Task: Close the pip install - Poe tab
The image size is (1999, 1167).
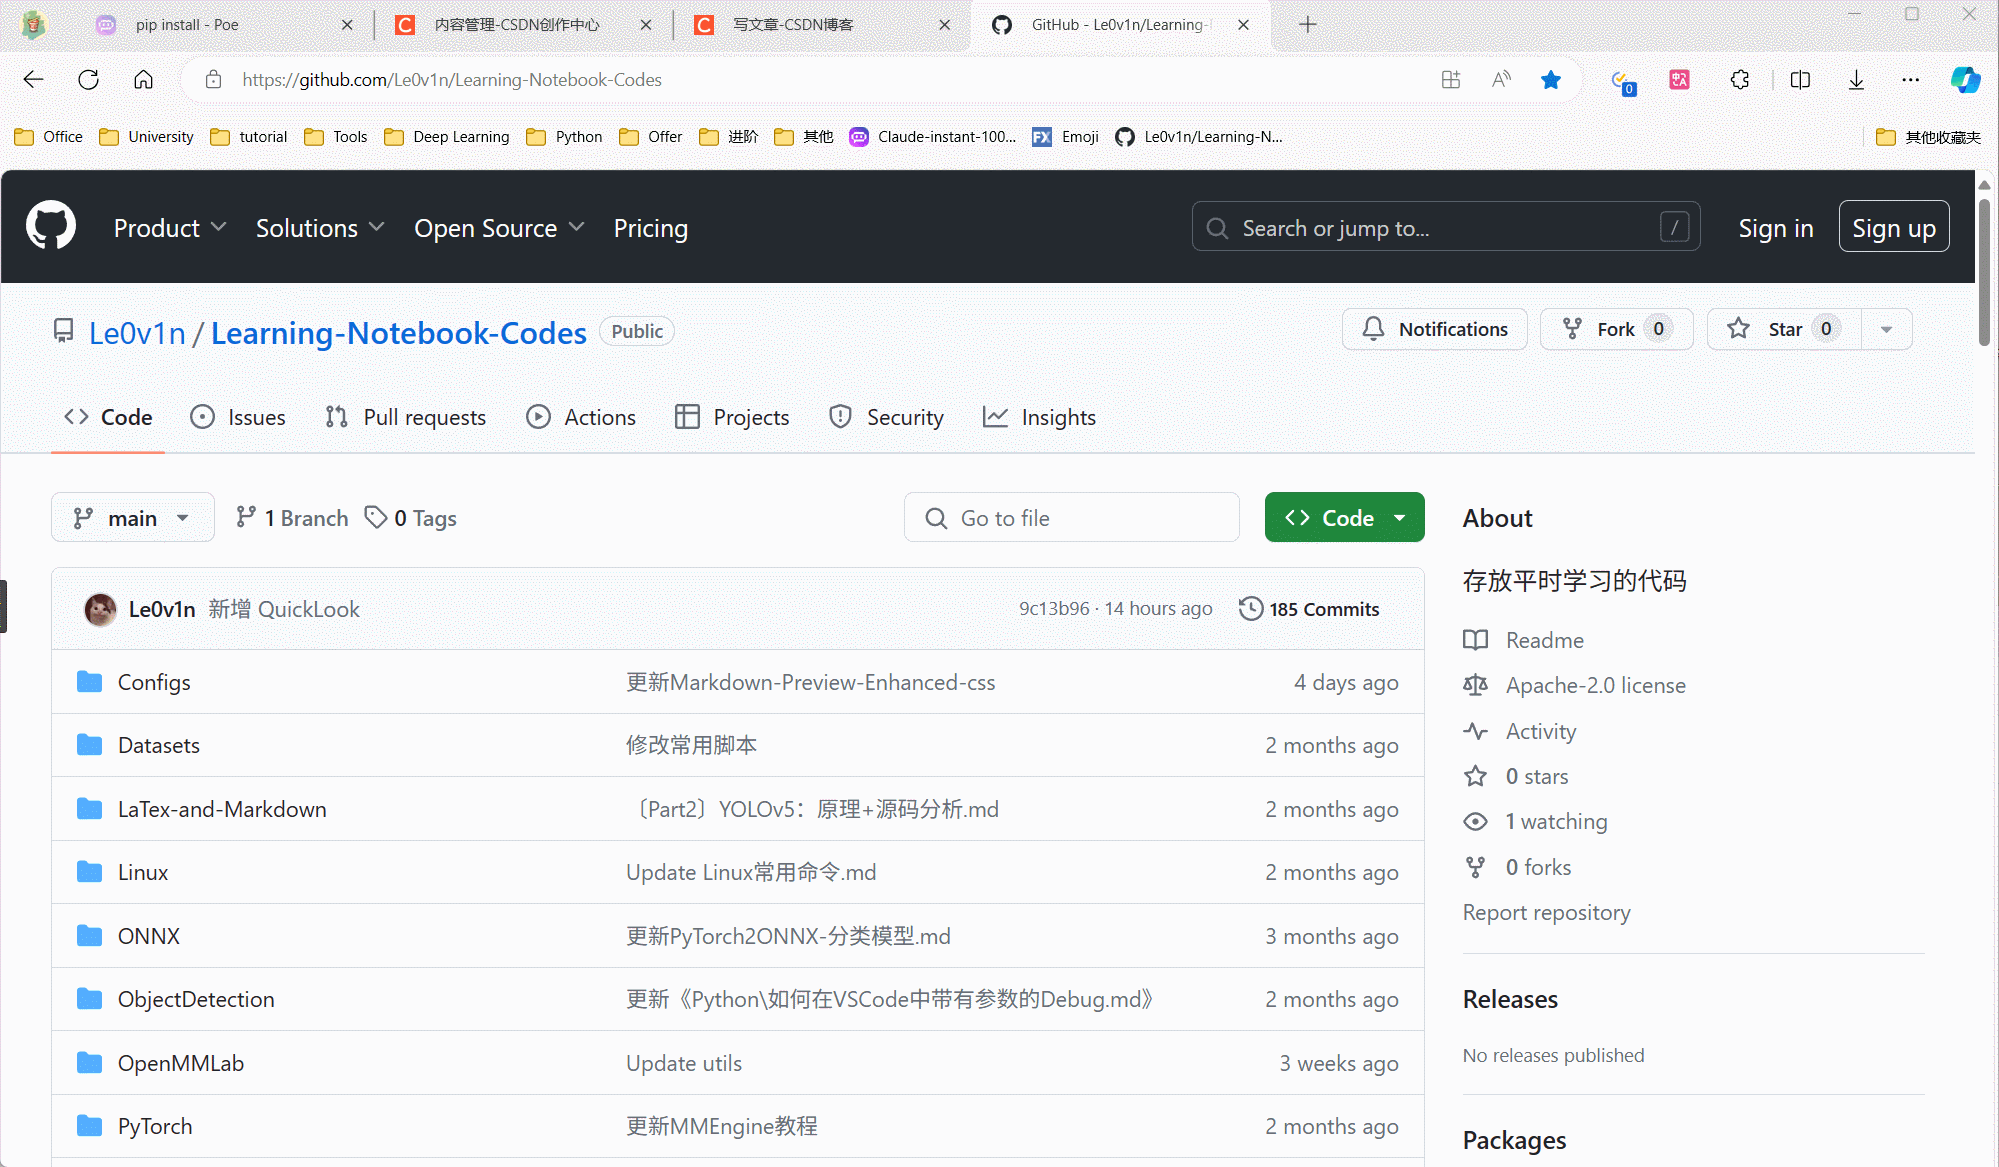Action: click(x=347, y=25)
